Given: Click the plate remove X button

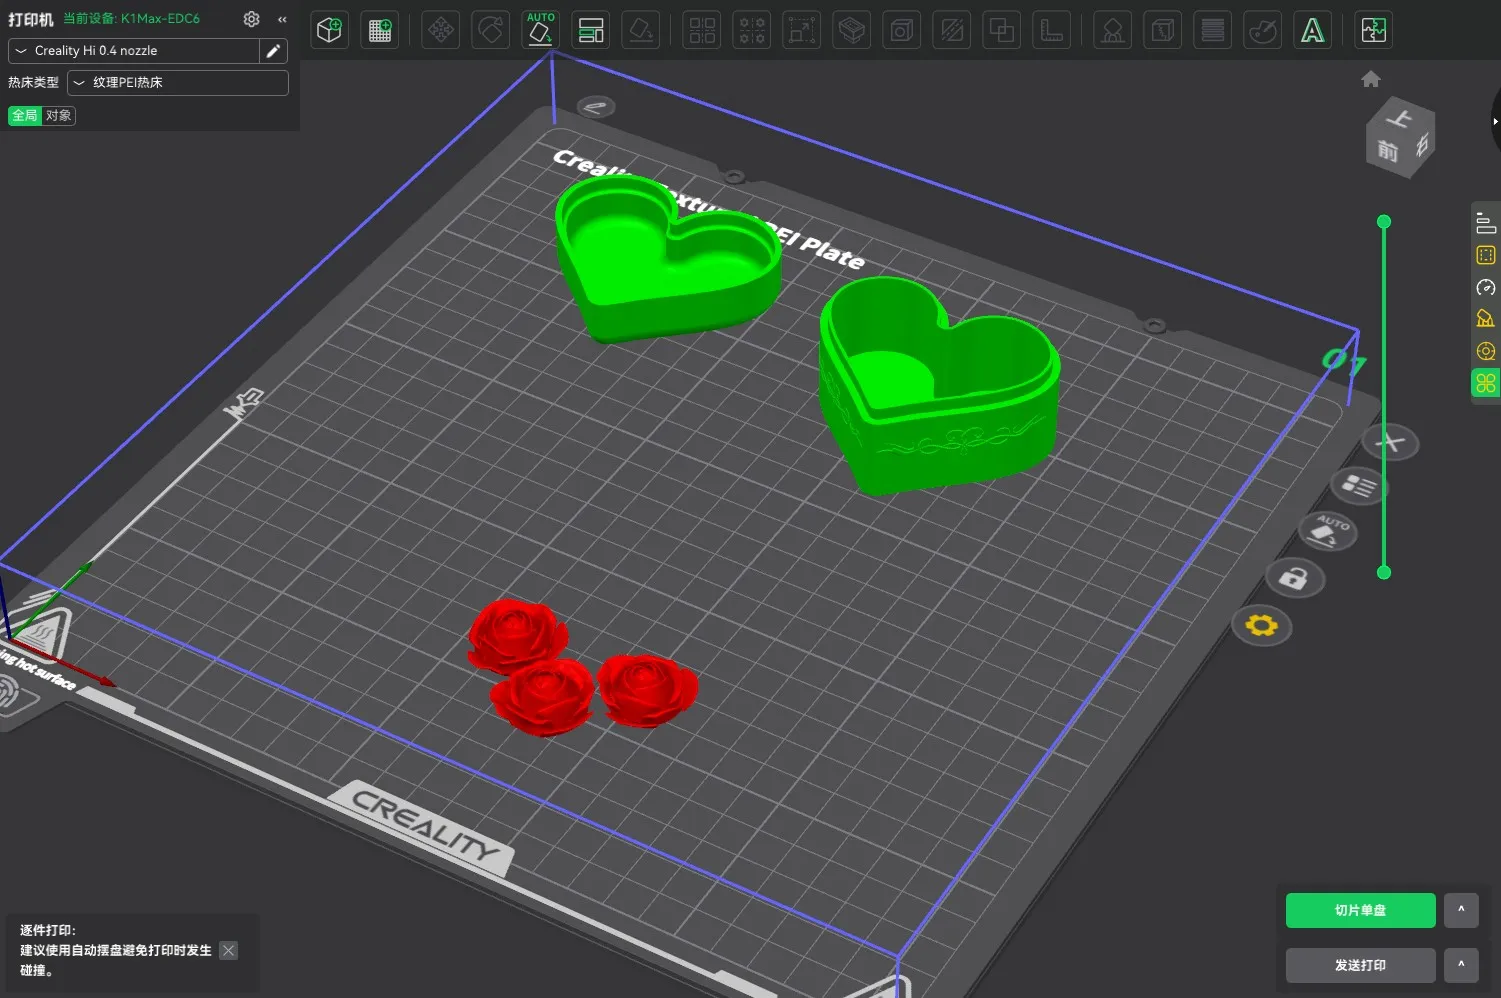Looking at the screenshot, I should tap(1391, 442).
